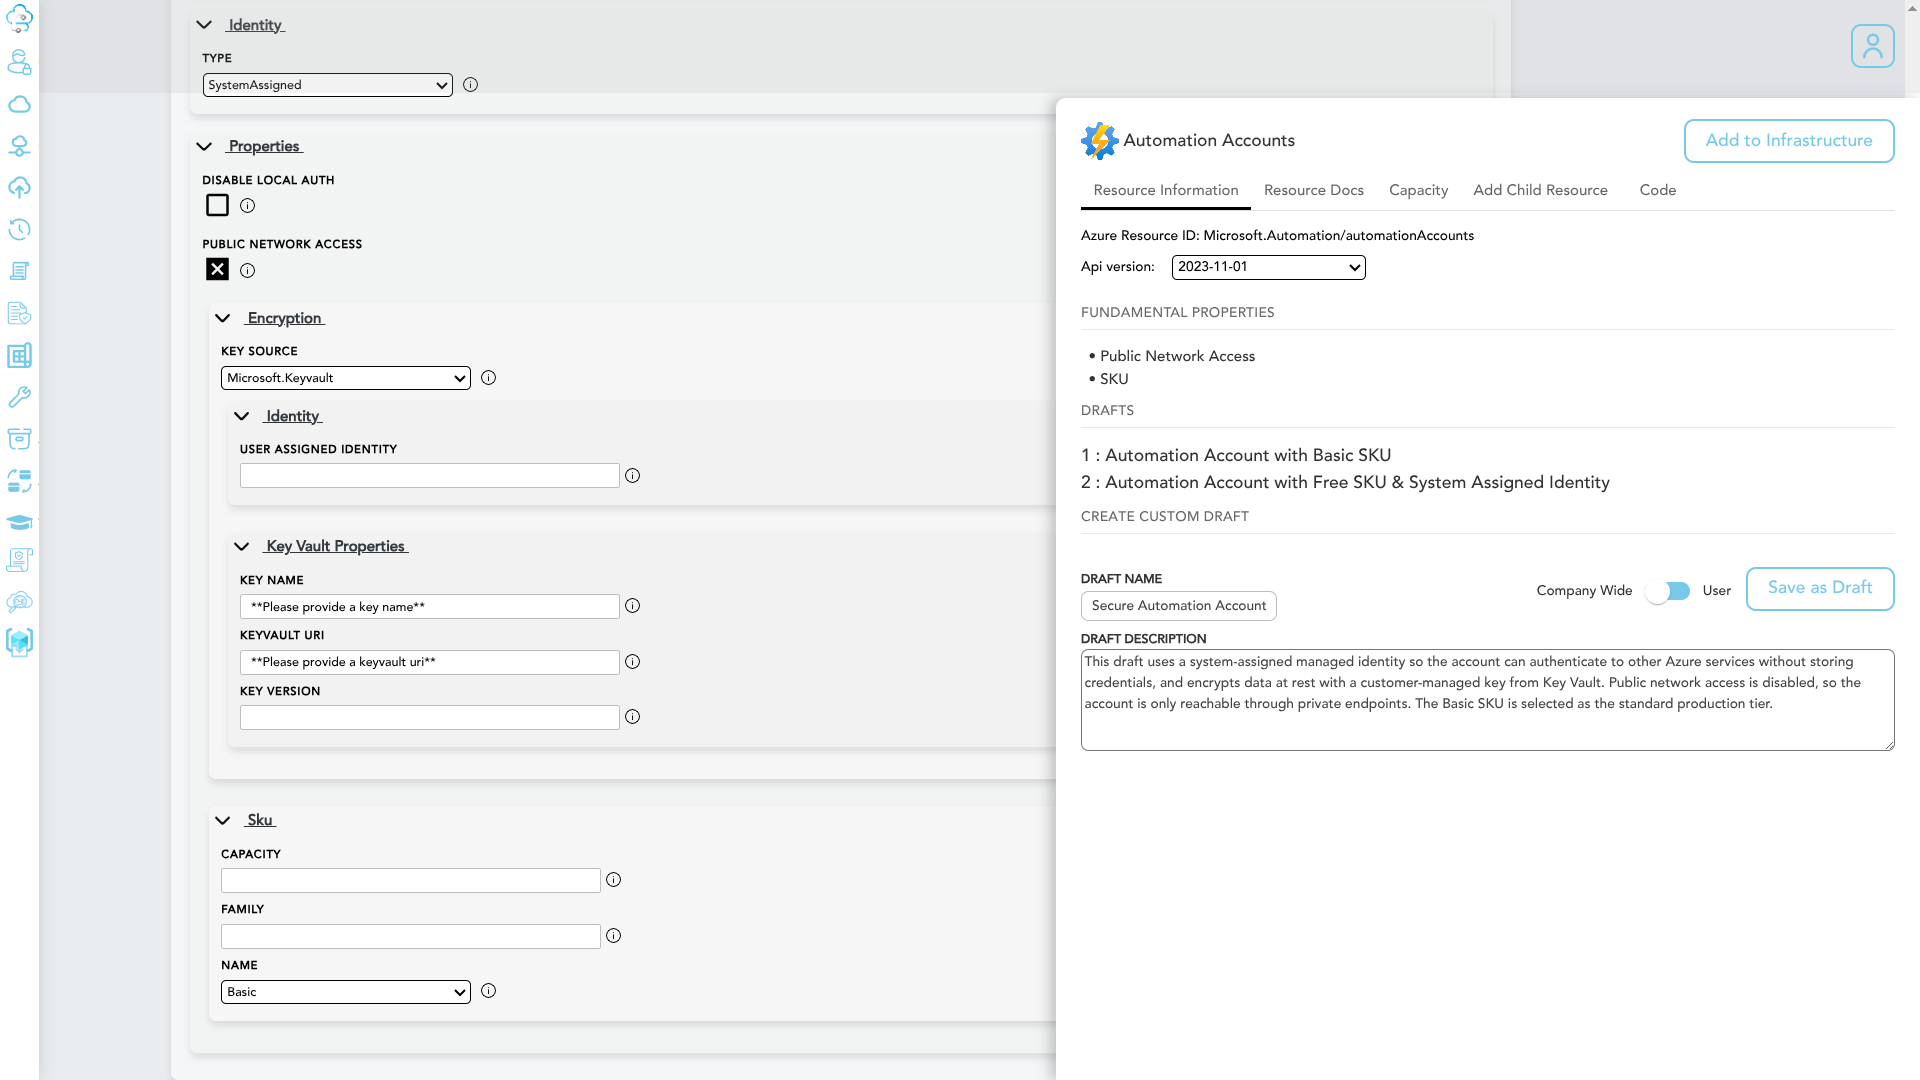Show info for Sku Capacity field
The width and height of the screenshot is (1920, 1080).
(613, 880)
